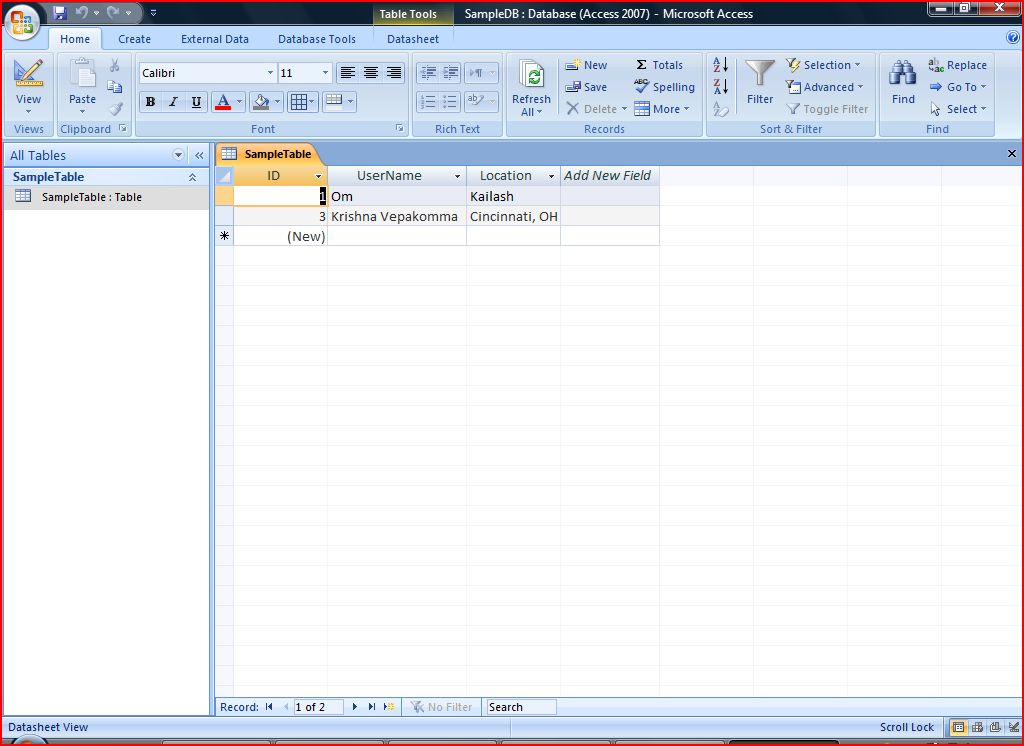Click the Numbering list icon

(428, 101)
